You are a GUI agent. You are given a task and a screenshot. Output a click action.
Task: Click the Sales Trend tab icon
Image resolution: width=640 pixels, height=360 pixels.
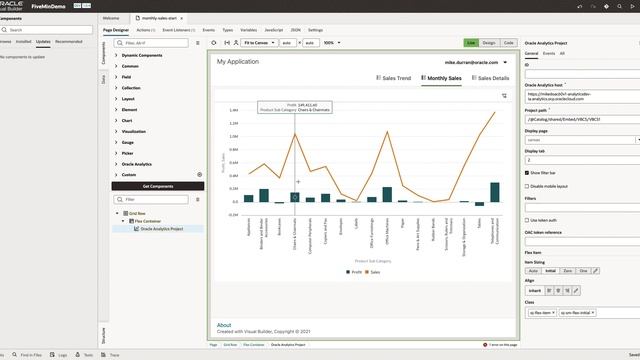coord(378,78)
